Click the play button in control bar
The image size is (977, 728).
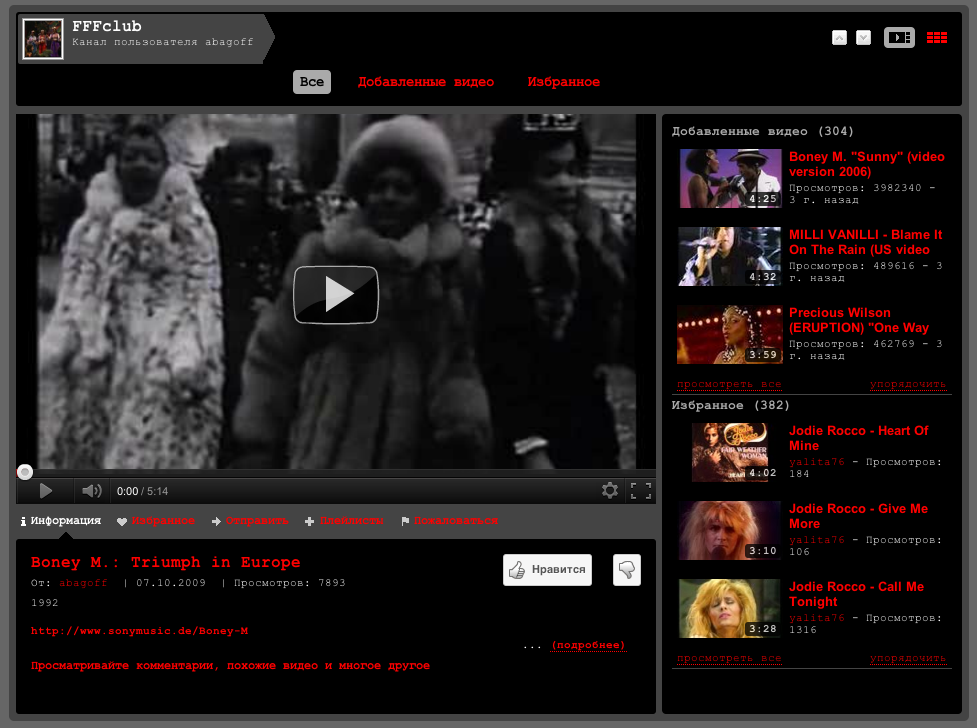pyautogui.click(x=45, y=491)
